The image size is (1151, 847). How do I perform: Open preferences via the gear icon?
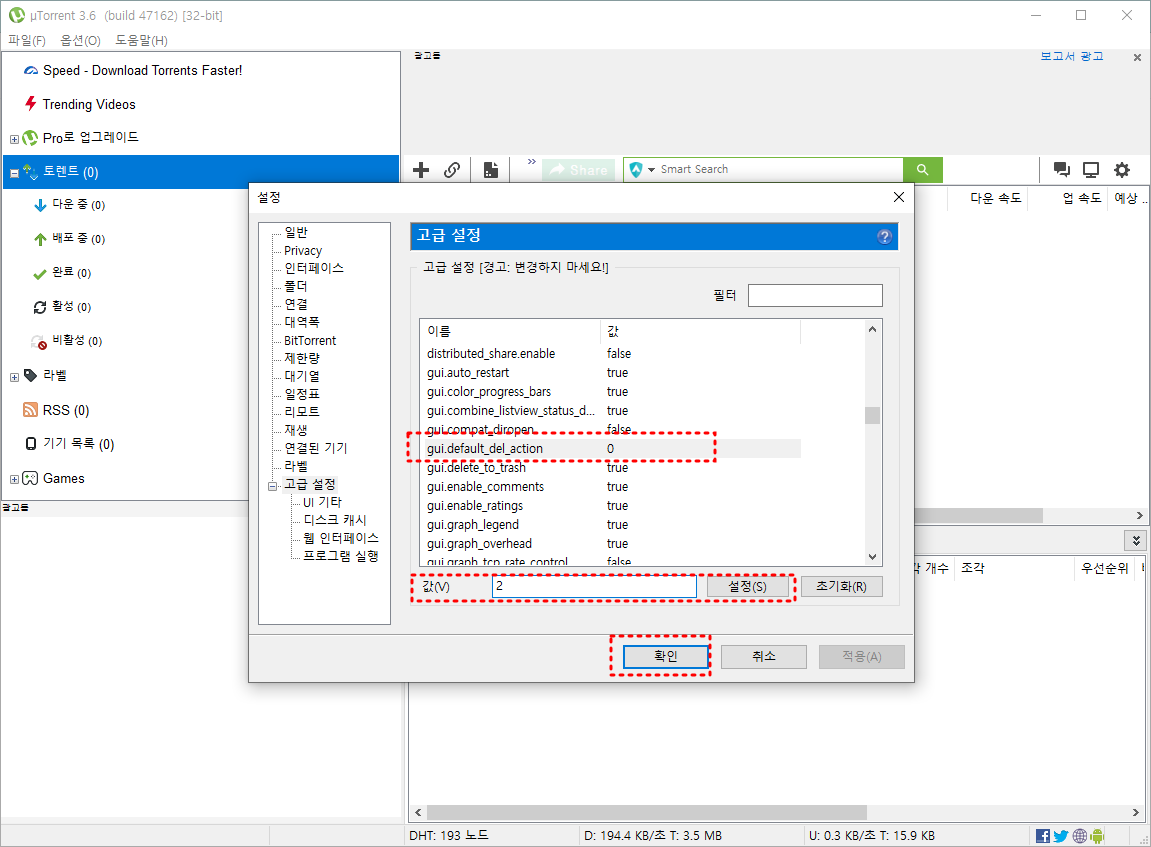[x=1122, y=170]
